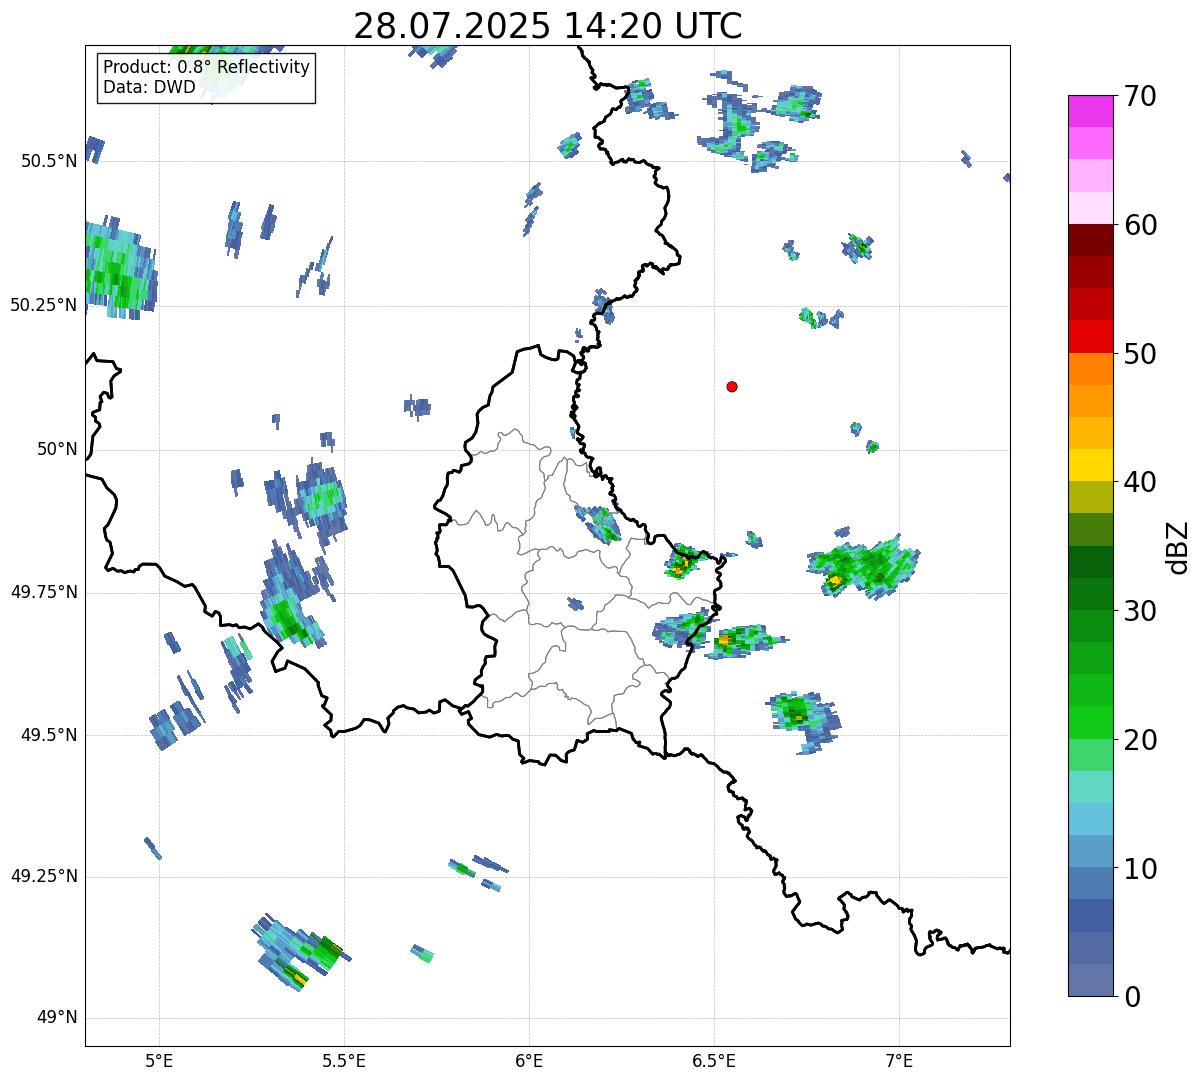Click the latitude label "49.5°N"
Image resolution: width=1202 pixels, height=1081 pixels.
pyautogui.click(x=48, y=735)
